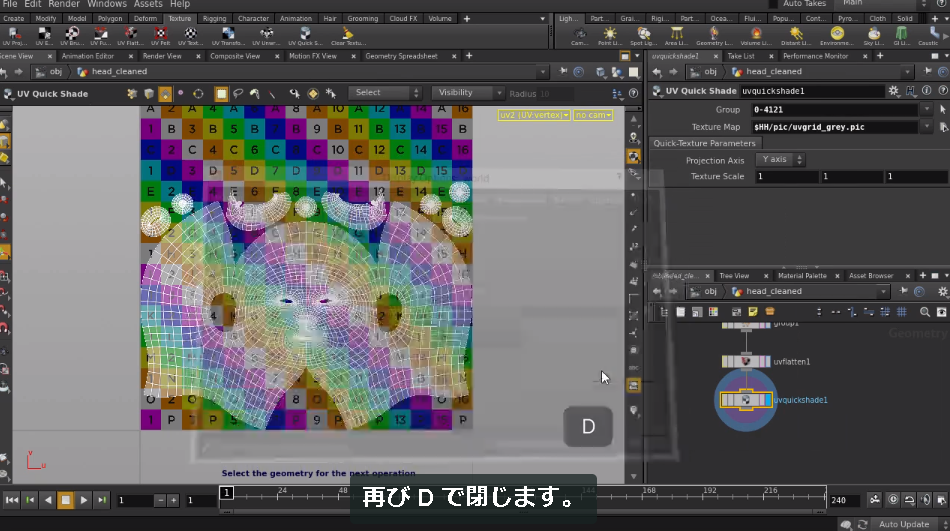
Task: Toggle primitives selection mode button
Action: click(165, 93)
